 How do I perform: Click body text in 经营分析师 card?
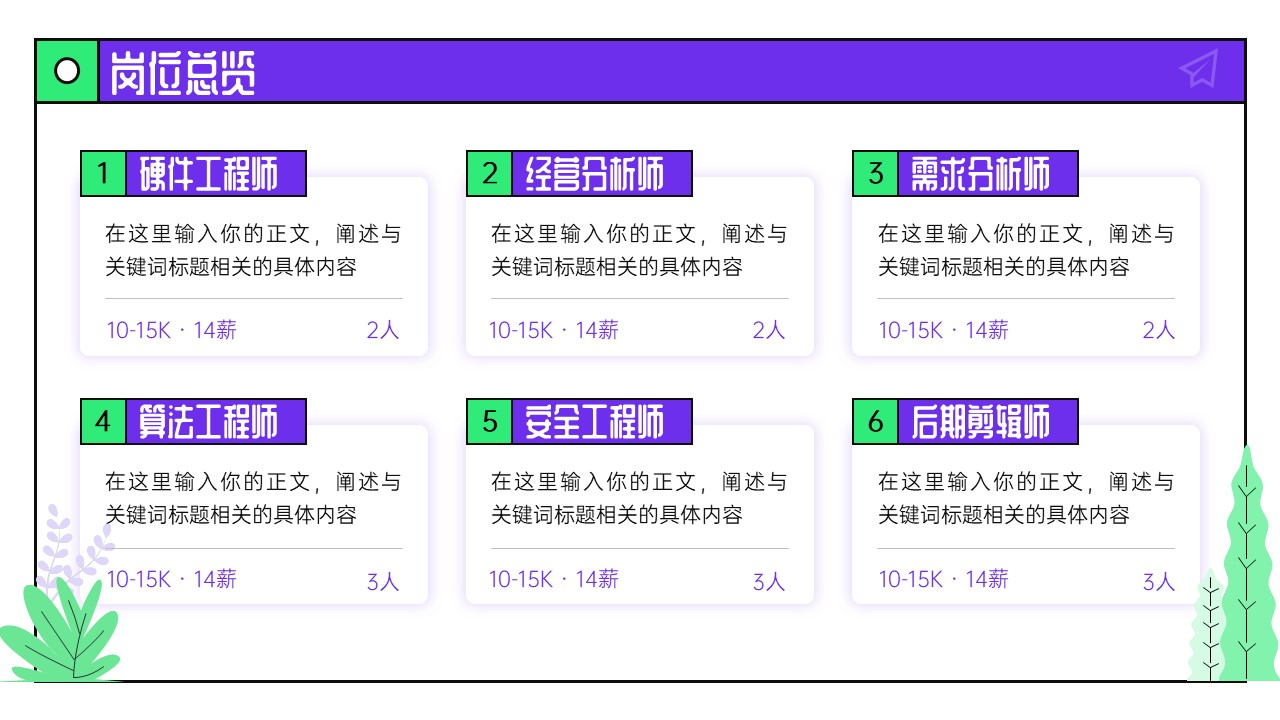[639, 251]
